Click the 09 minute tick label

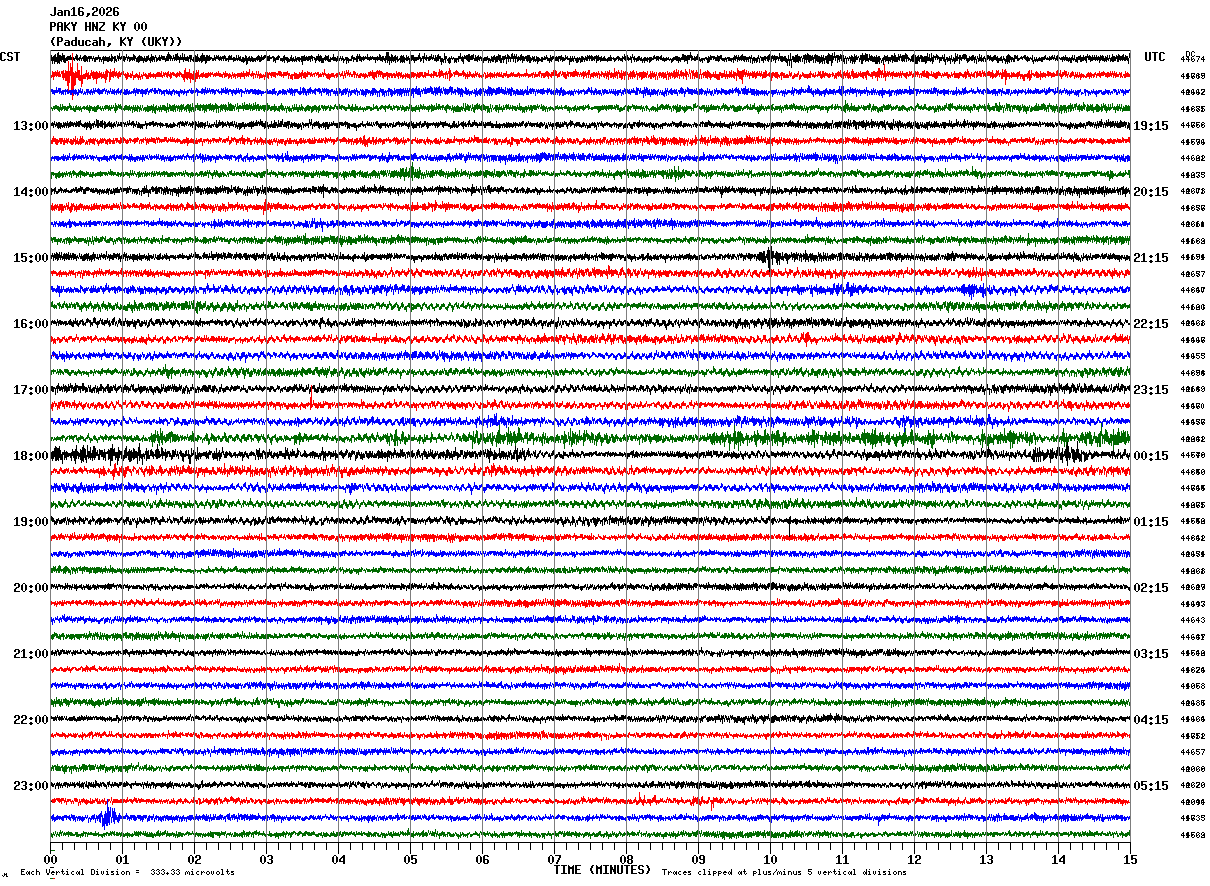click(x=698, y=859)
